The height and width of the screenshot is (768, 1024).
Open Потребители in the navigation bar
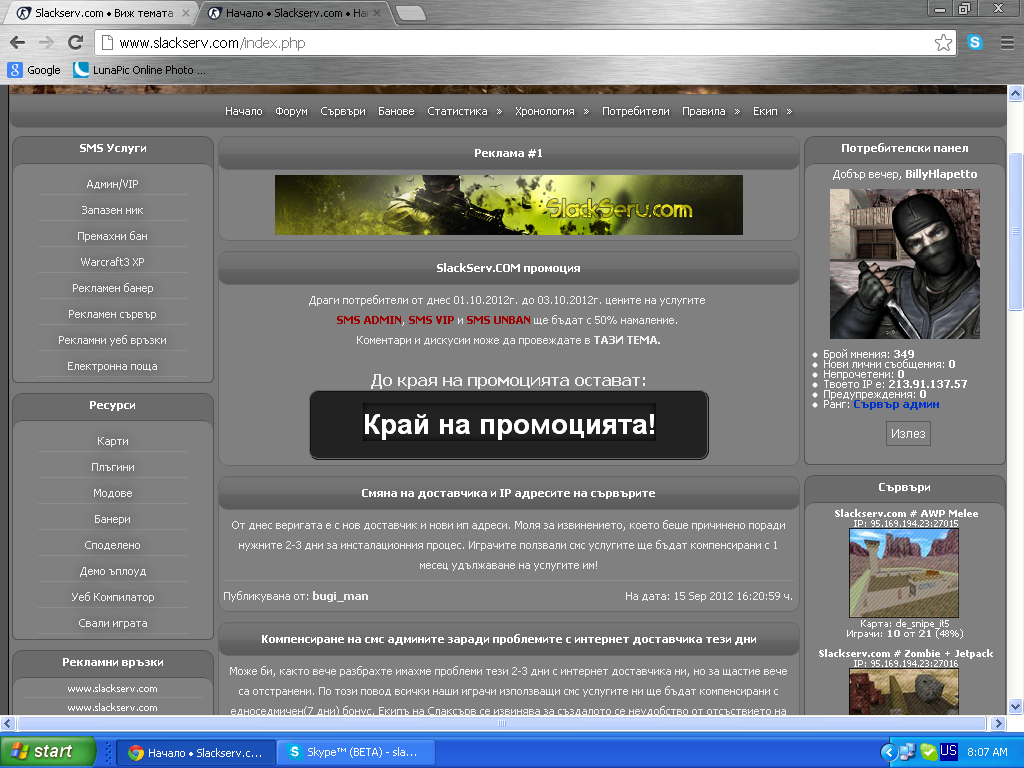tap(635, 112)
